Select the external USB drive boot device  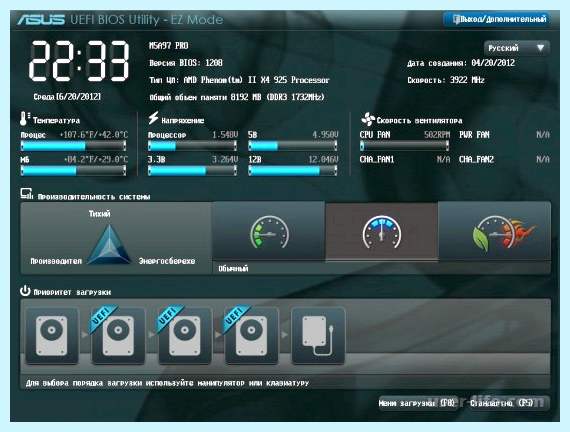318,335
